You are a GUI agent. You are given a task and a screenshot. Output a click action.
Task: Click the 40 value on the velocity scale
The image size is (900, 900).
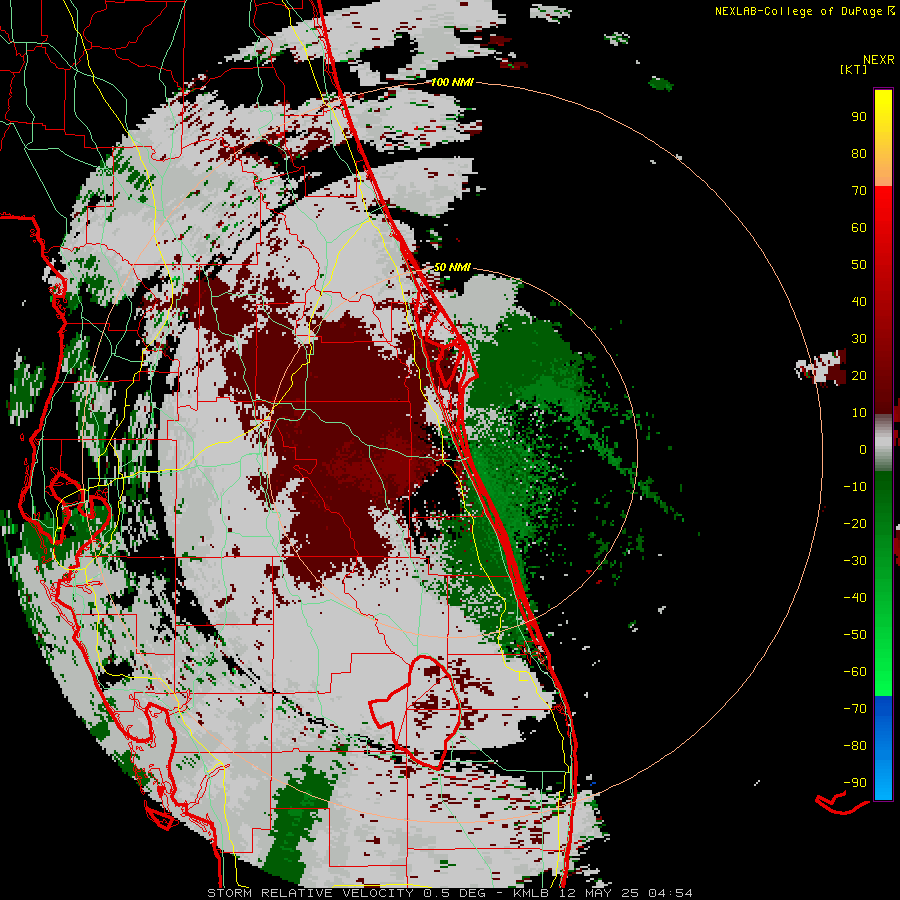tap(859, 302)
